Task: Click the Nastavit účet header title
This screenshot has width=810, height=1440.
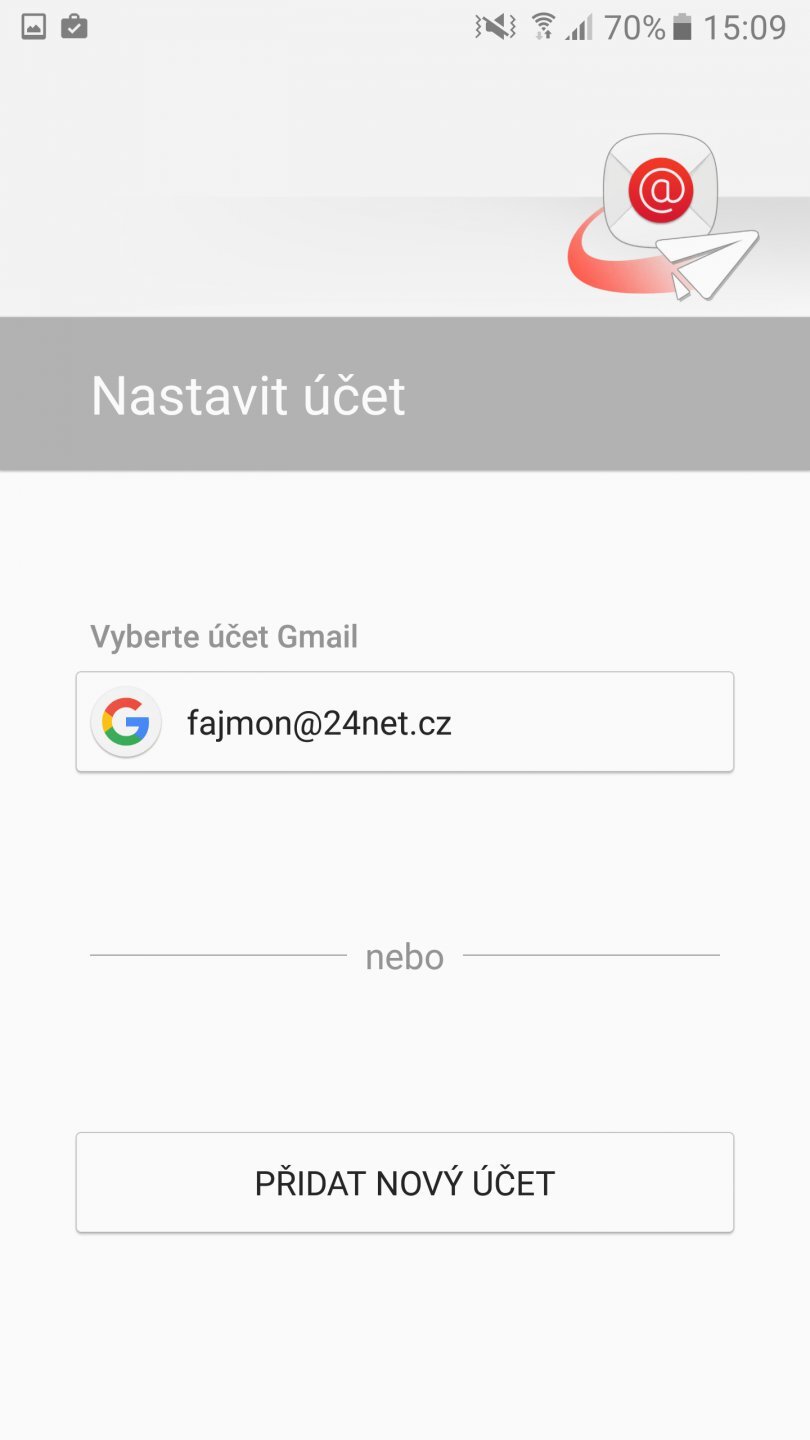Action: click(248, 396)
